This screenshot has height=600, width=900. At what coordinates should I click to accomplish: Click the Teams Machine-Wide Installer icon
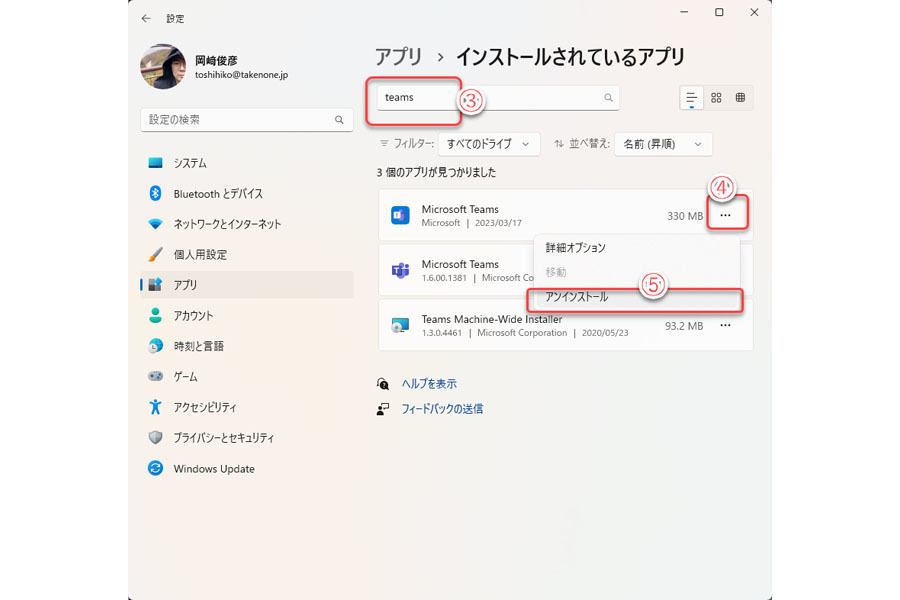coord(400,326)
